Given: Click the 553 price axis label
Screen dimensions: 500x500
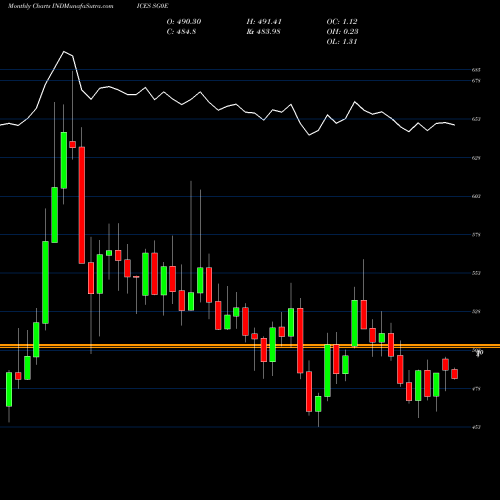Looking at the screenshot, I should (476, 273).
